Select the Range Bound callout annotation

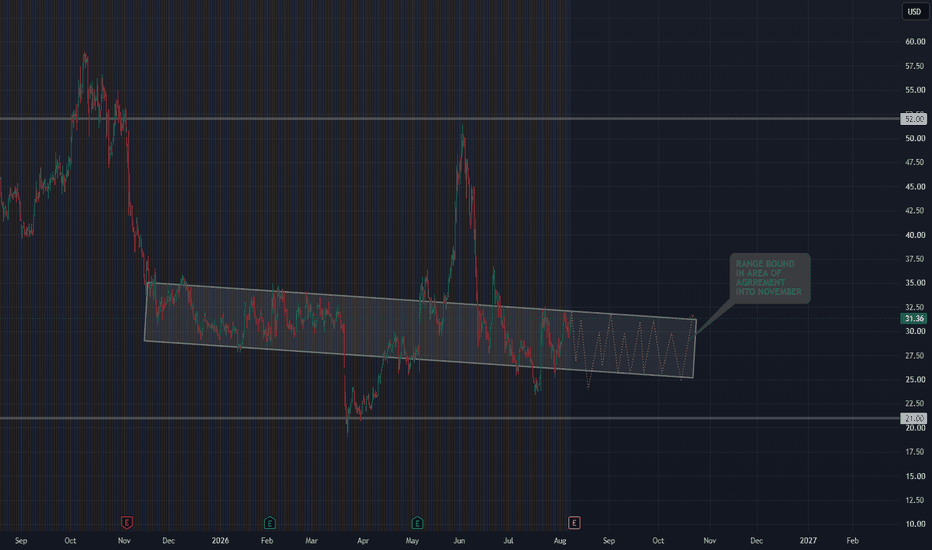[769, 278]
